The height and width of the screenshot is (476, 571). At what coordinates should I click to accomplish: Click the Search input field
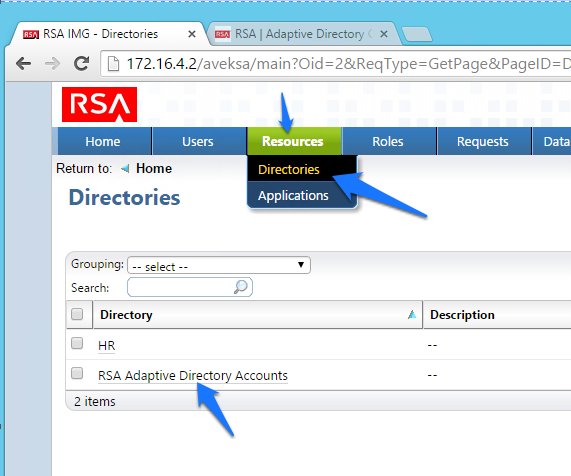point(189,287)
